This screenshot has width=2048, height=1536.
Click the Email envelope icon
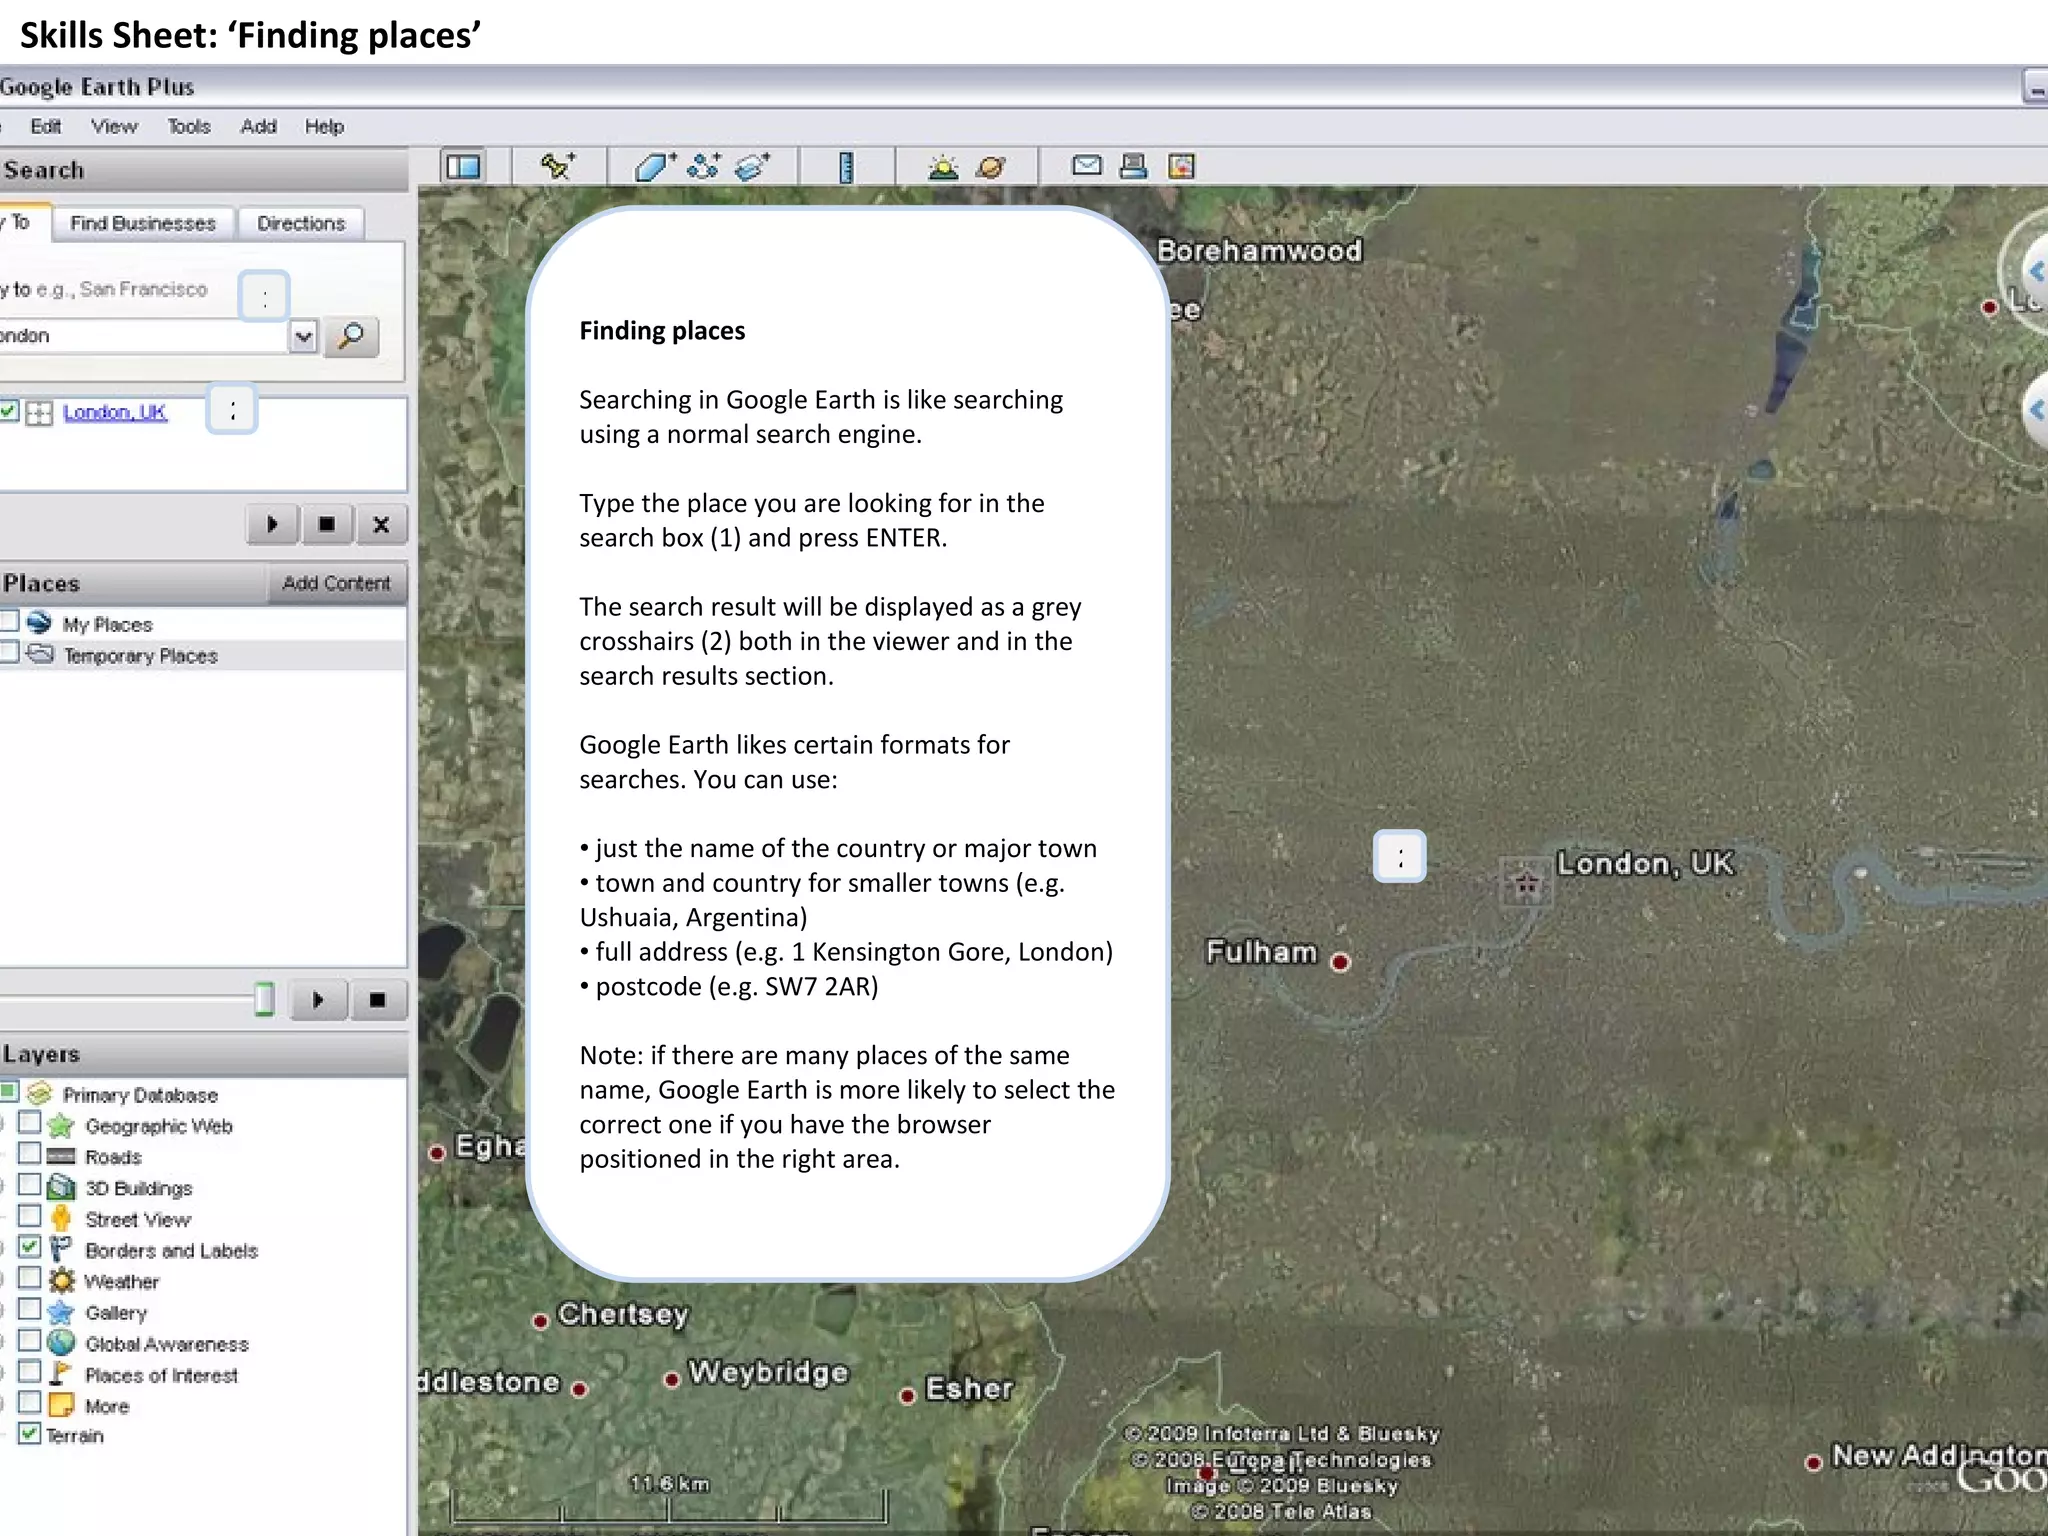click(x=1086, y=165)
